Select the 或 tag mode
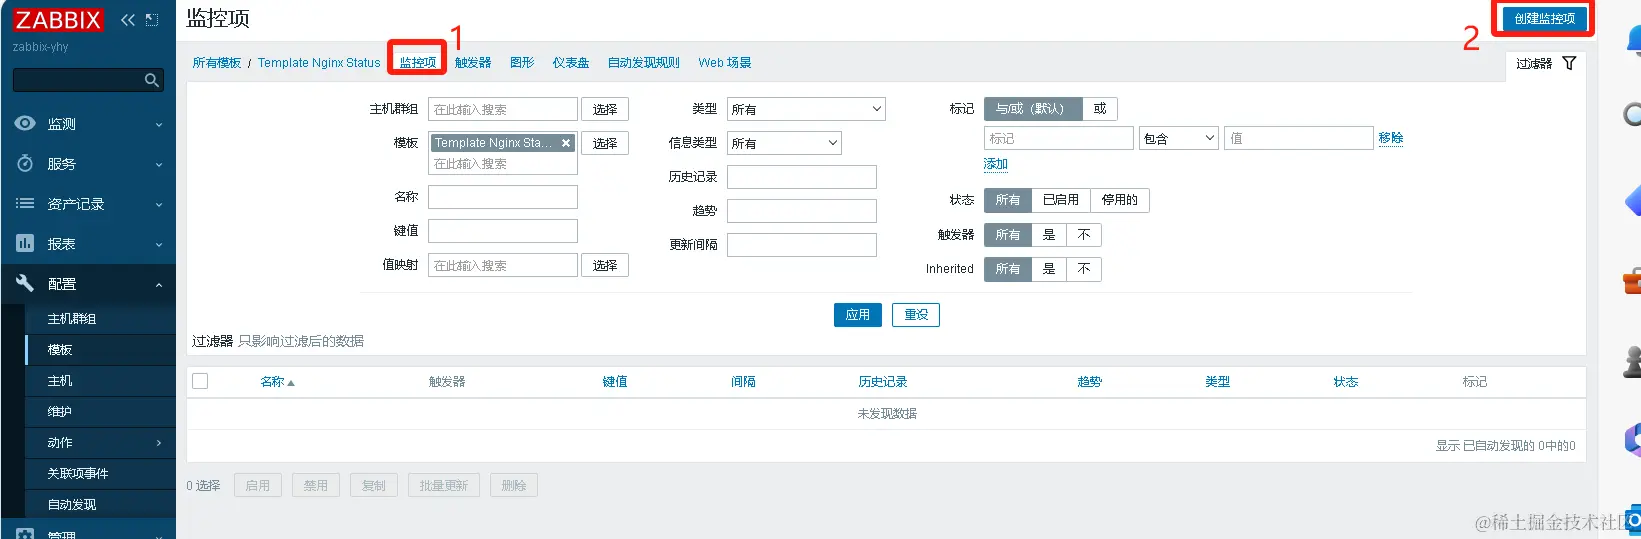Screen dimensions: 1641x539 [x=1100, y=109]
